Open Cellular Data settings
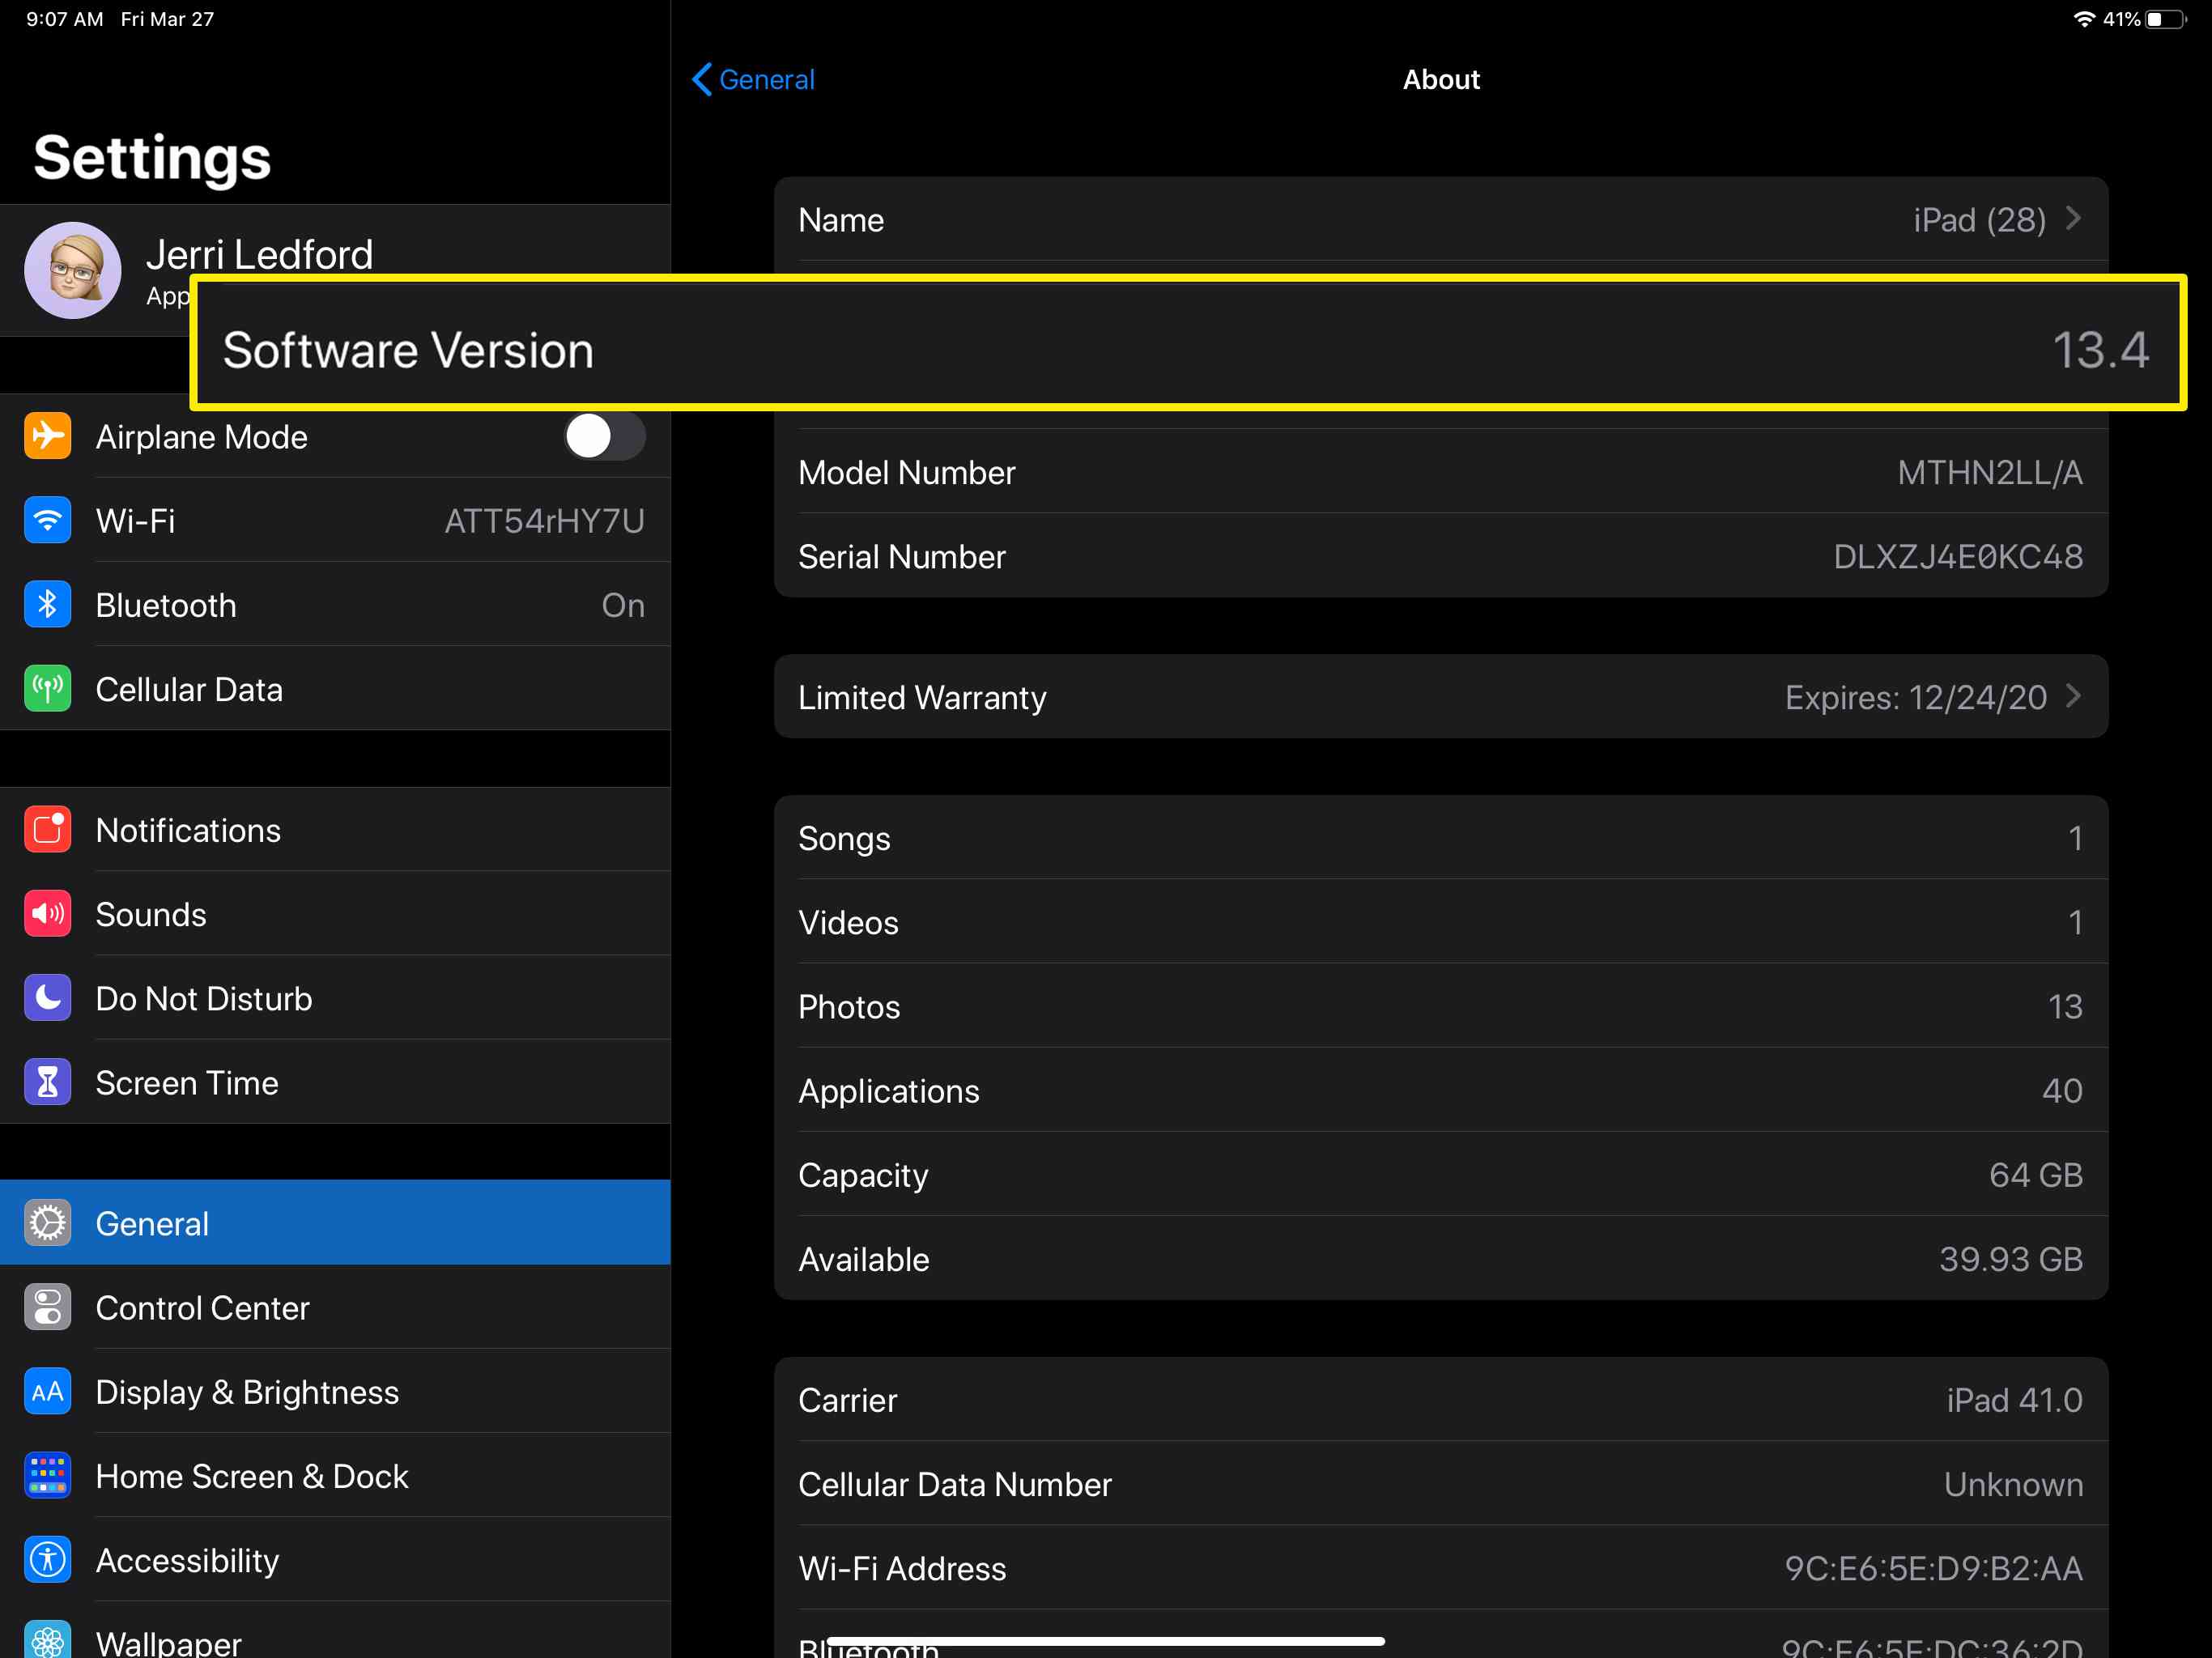 335,688
